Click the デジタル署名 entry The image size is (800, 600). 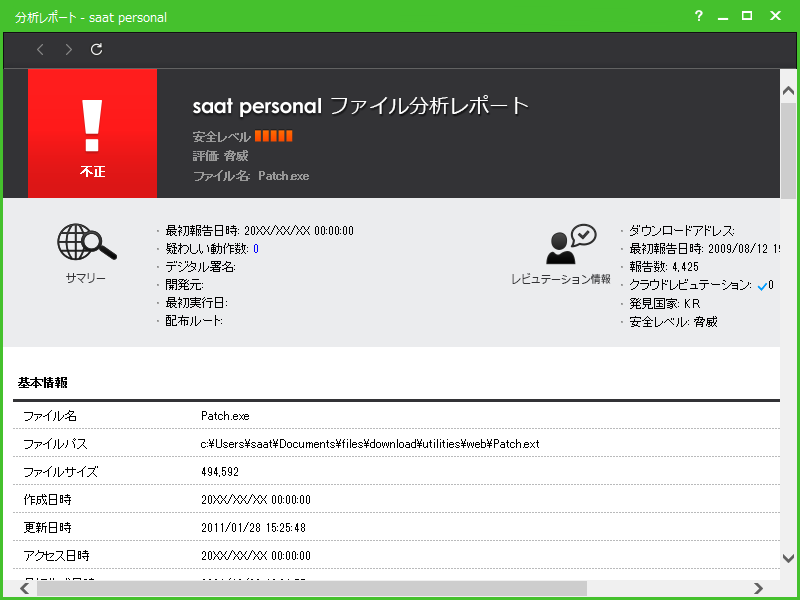[x=201, y=267]
